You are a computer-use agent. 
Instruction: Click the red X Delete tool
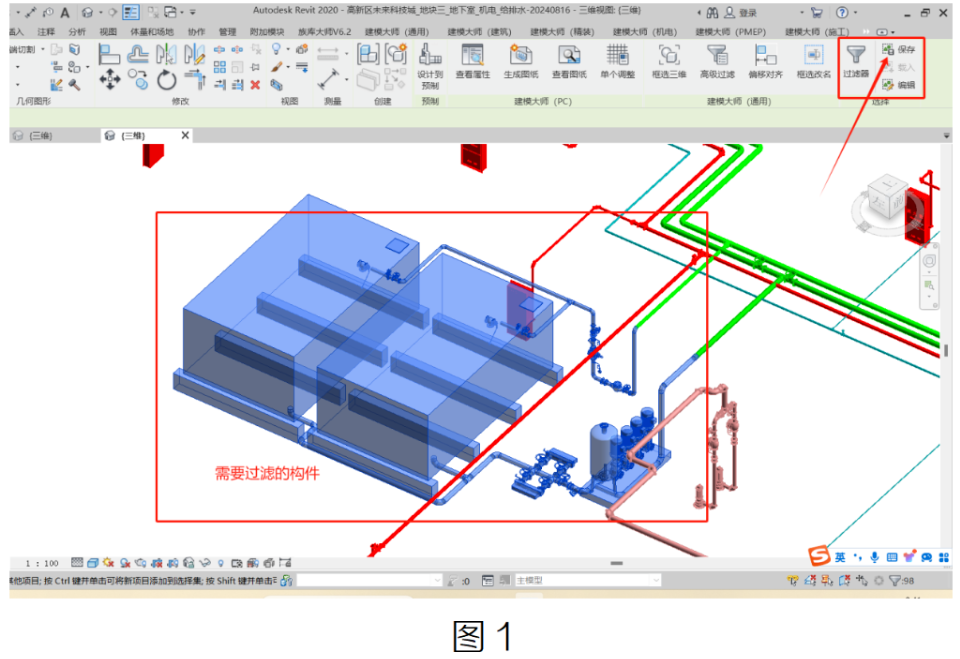coord(255,85)
